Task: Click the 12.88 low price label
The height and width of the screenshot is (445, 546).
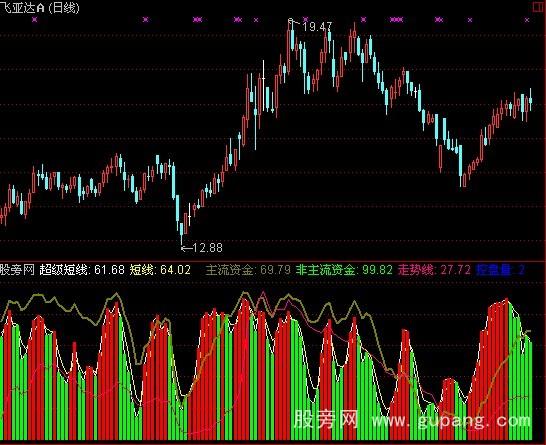Action: (208, 248)
